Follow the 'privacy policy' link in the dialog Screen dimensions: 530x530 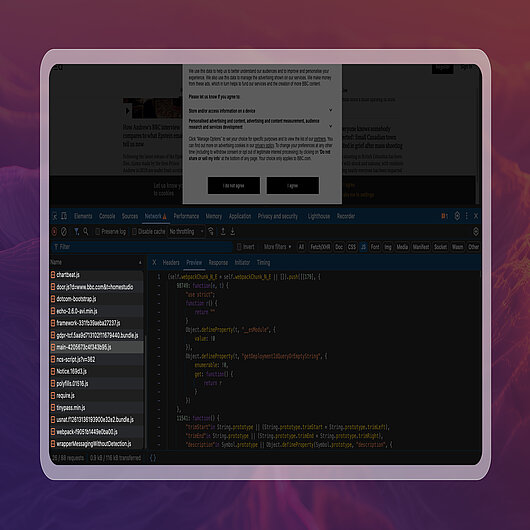click(264, 145)
